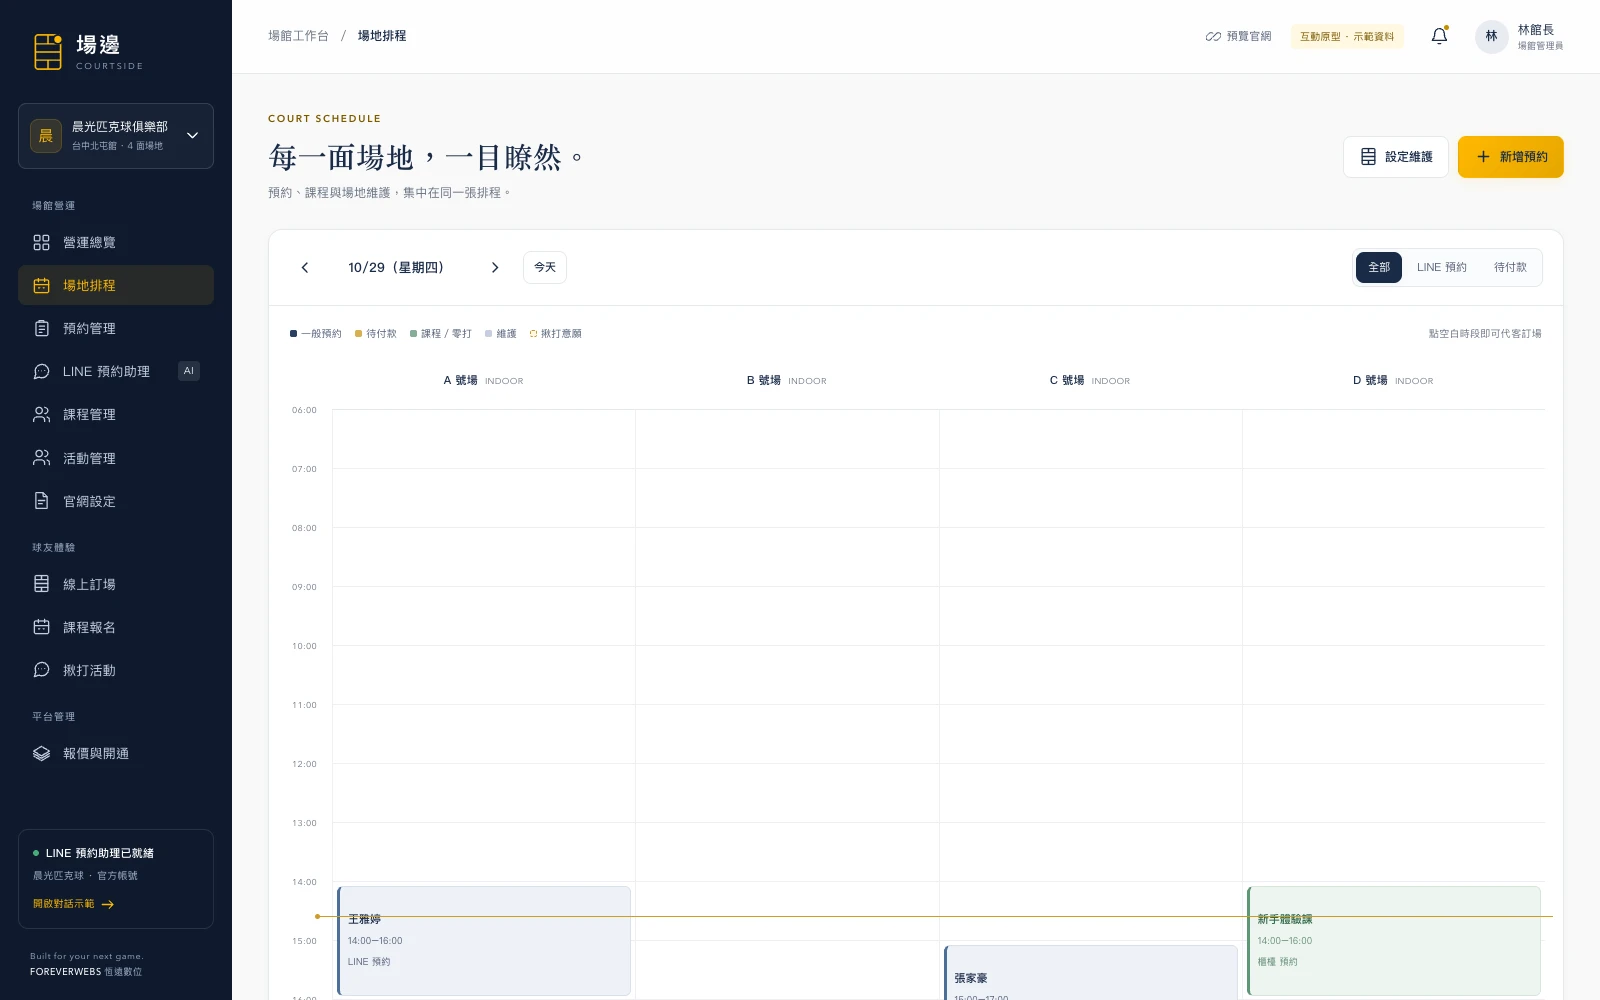Click the 營運總覽 grid icon

(x=41, y=242)
